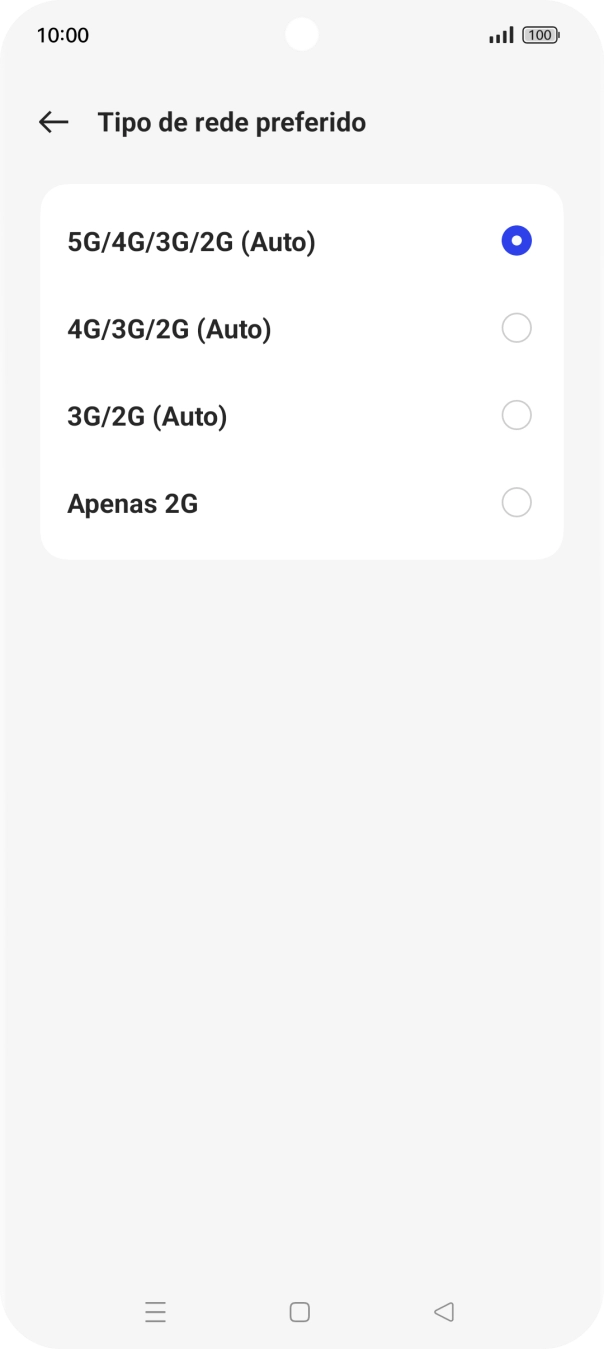Choose the 3G/2G (Auto) radio button

[x=516, y=415]
